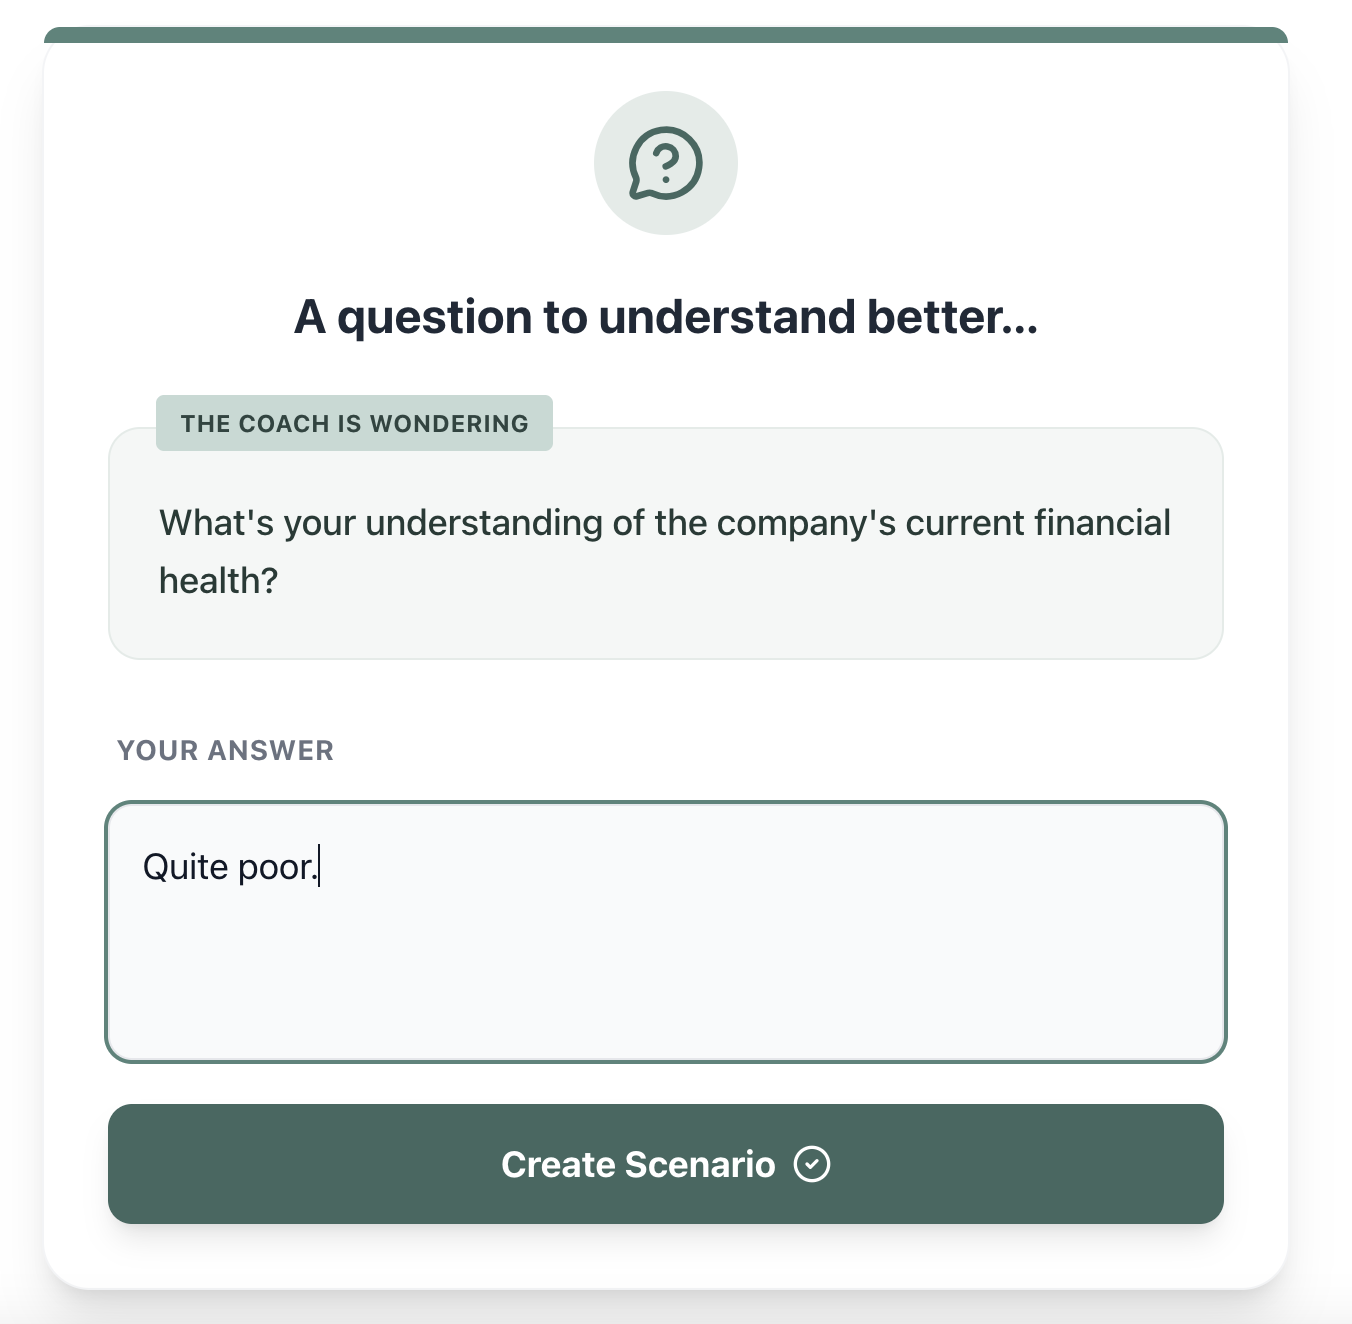Place the cursor after Quite poor
1352x1324 pixels.
click(x=318, y=866)
